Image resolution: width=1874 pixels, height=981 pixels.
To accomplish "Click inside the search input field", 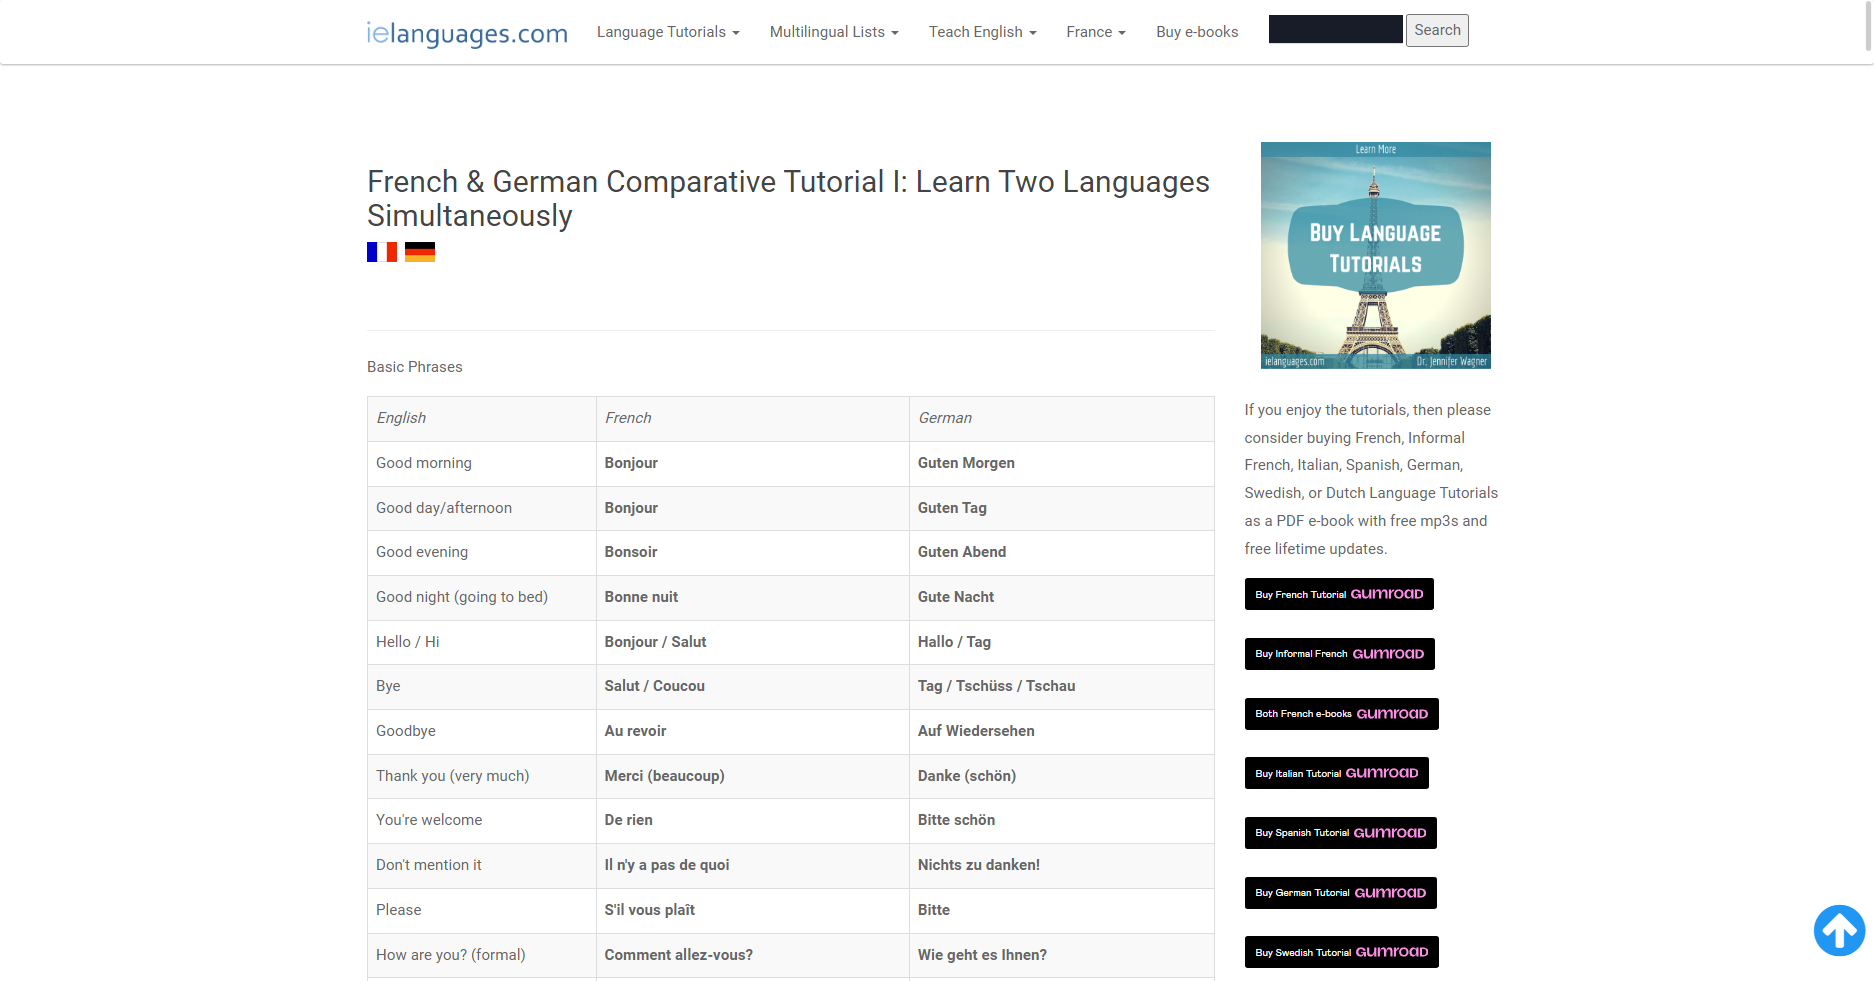I will (1334, 29).
